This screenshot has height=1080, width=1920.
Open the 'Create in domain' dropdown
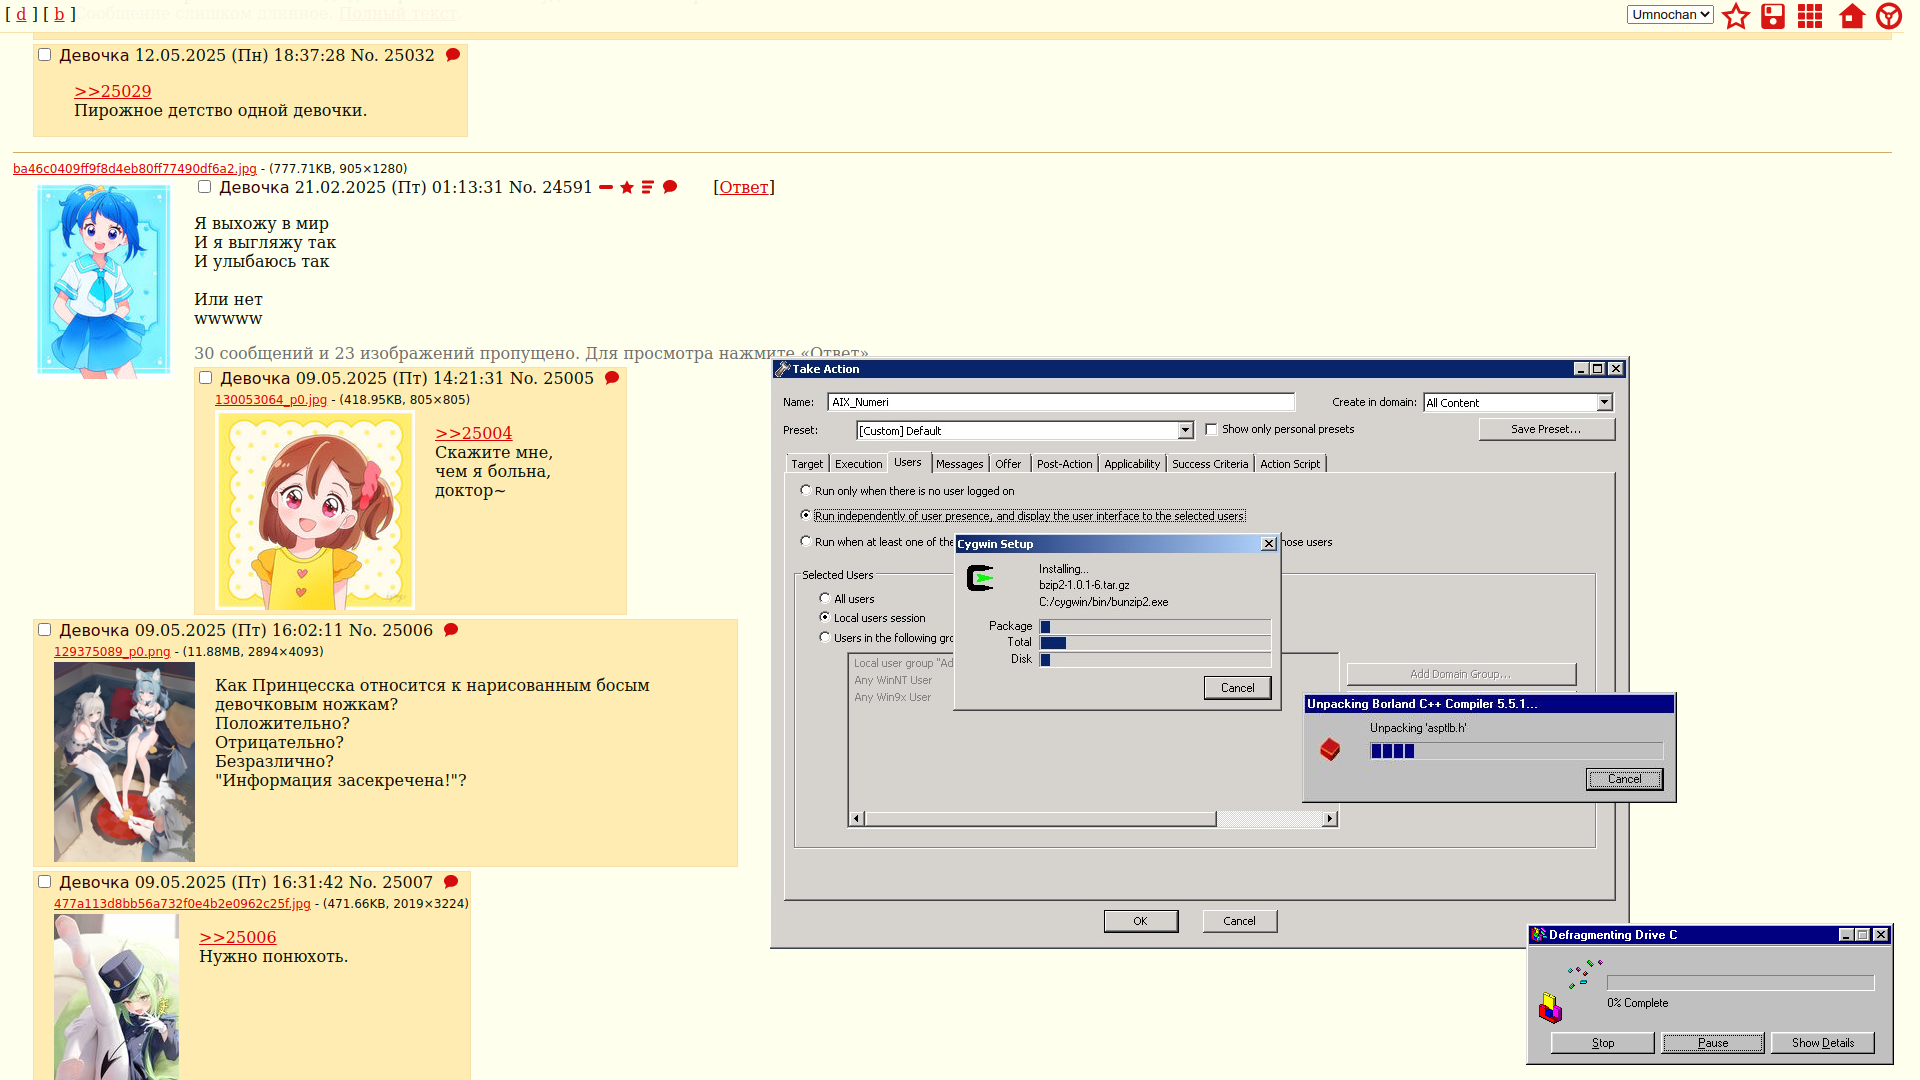pos(1604,402)
